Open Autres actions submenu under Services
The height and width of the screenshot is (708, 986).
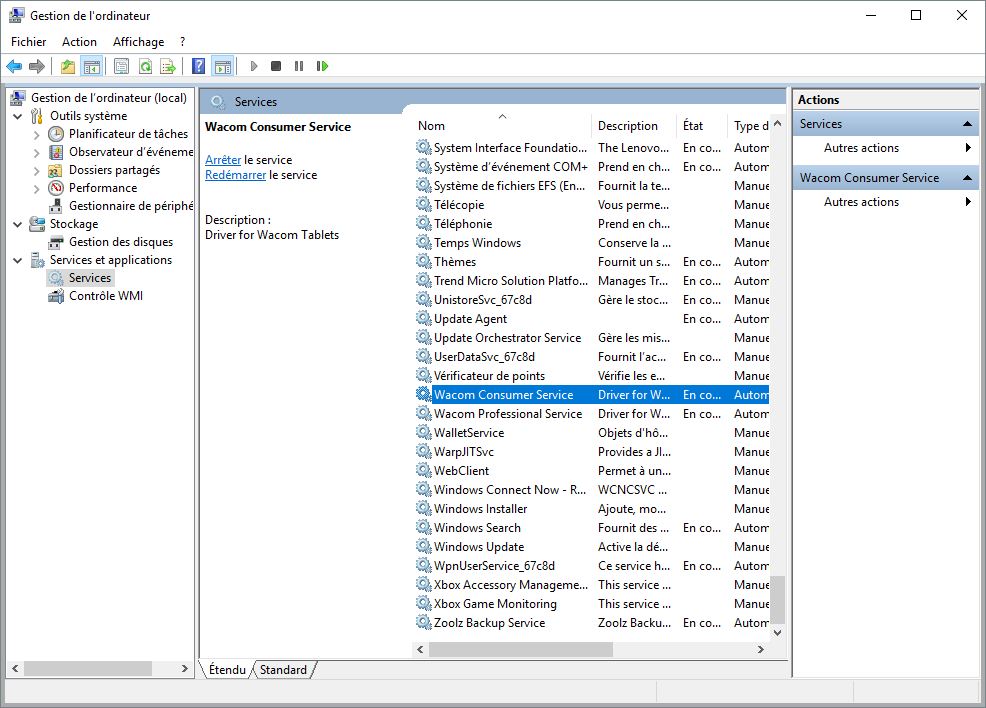click(885, 148)
